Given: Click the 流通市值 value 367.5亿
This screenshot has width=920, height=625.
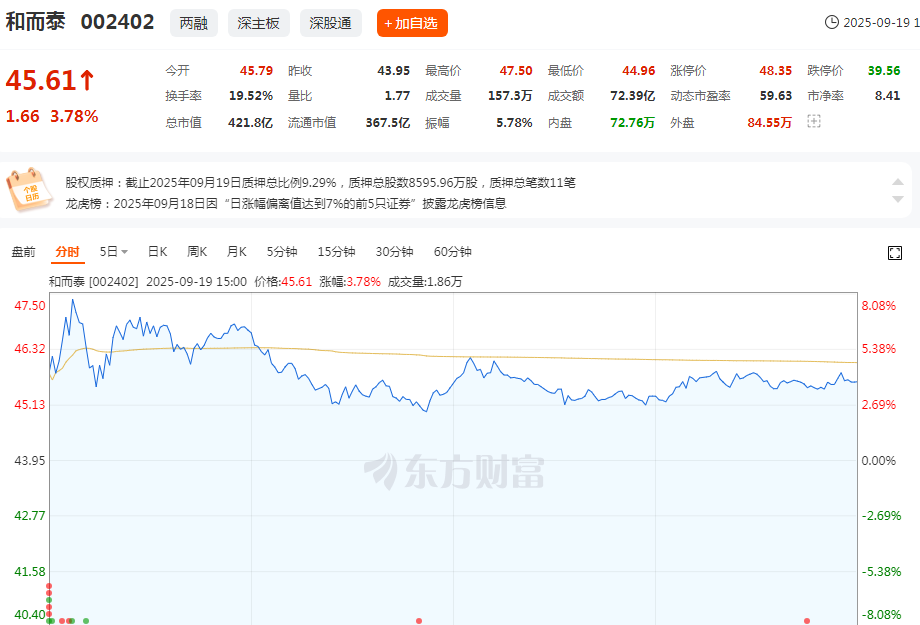Looking at the screenshot, I should 388,123.
